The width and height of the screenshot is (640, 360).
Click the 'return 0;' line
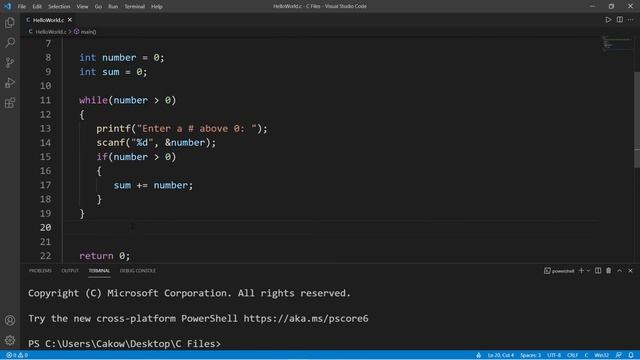pos(104,256)
